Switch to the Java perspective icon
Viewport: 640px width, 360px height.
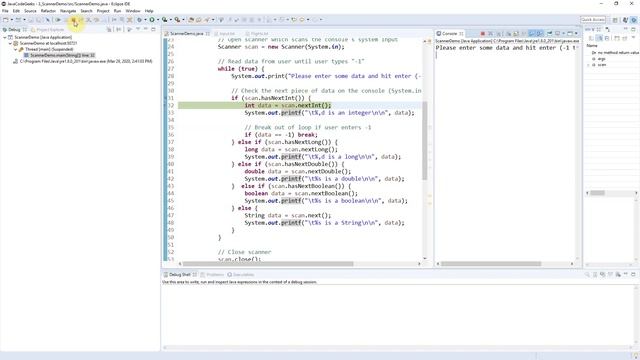pos(625,20)
